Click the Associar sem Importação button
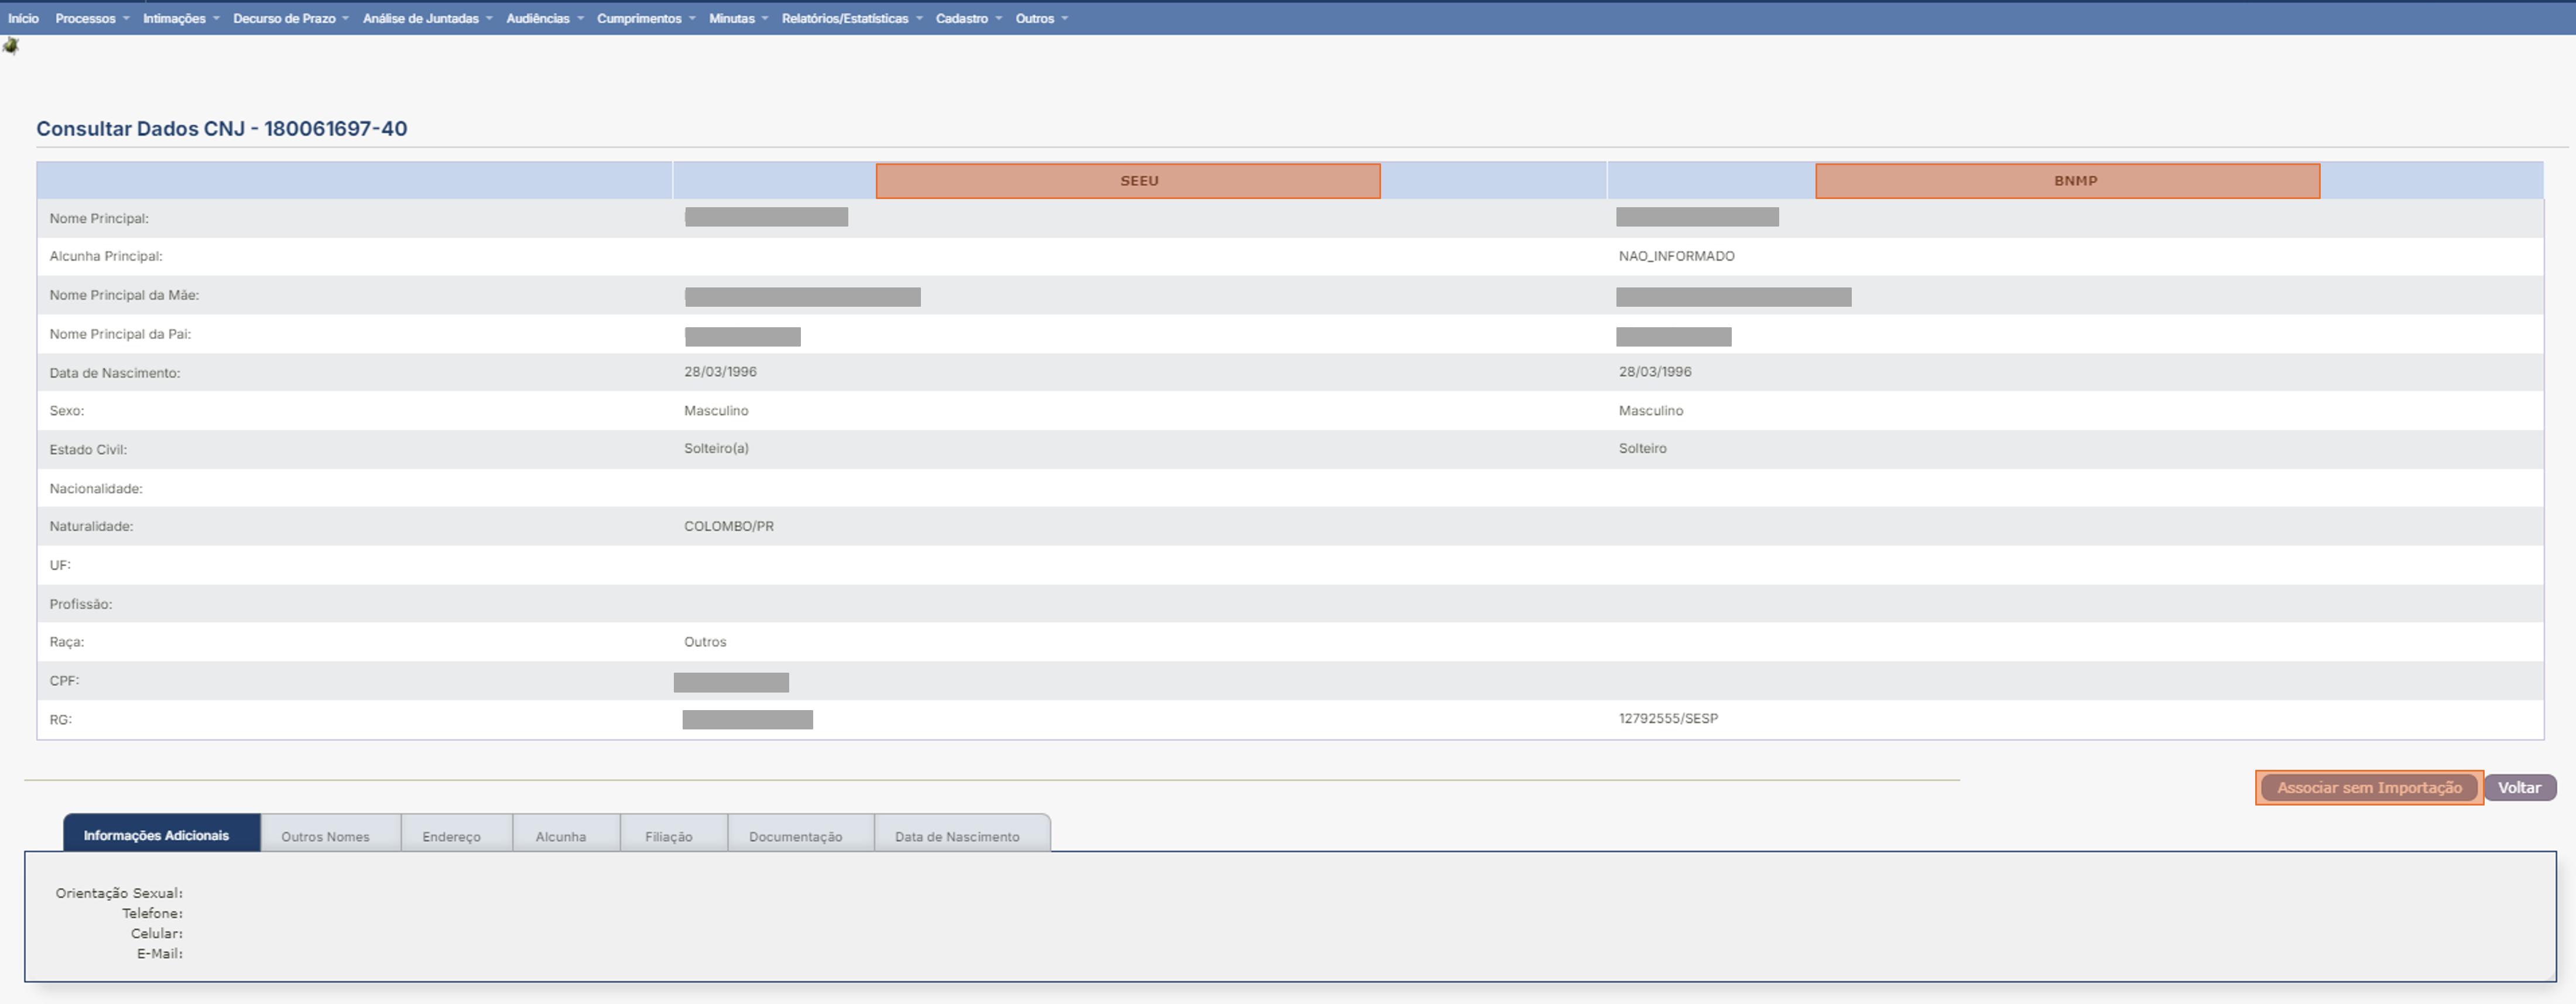The image size is (2576, 1004). point(2369,787)
